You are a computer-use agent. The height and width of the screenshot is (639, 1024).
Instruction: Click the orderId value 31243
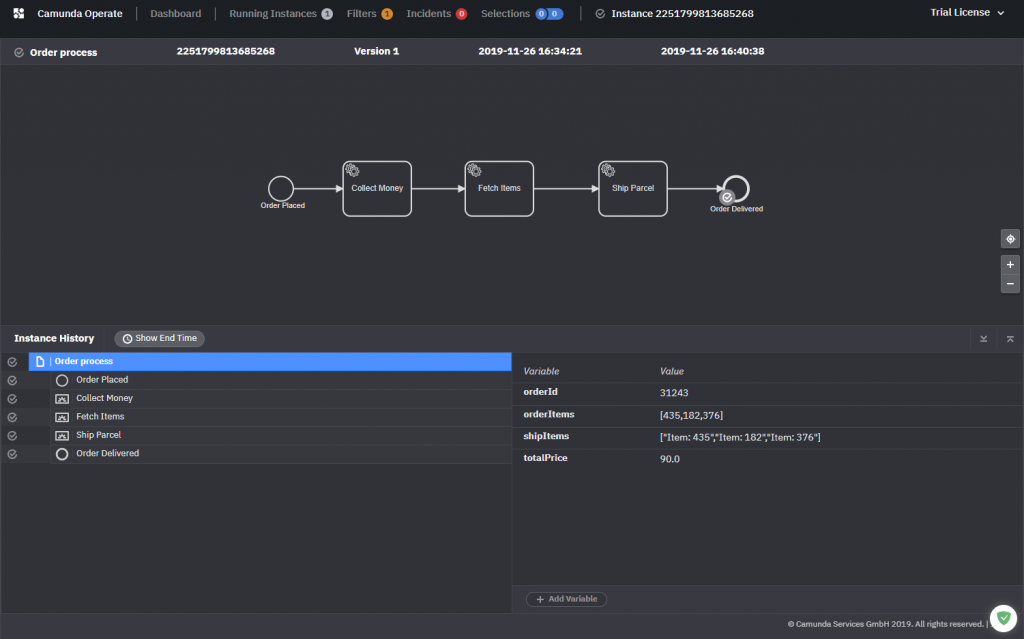pyautogui.click(x=674, y=393)
